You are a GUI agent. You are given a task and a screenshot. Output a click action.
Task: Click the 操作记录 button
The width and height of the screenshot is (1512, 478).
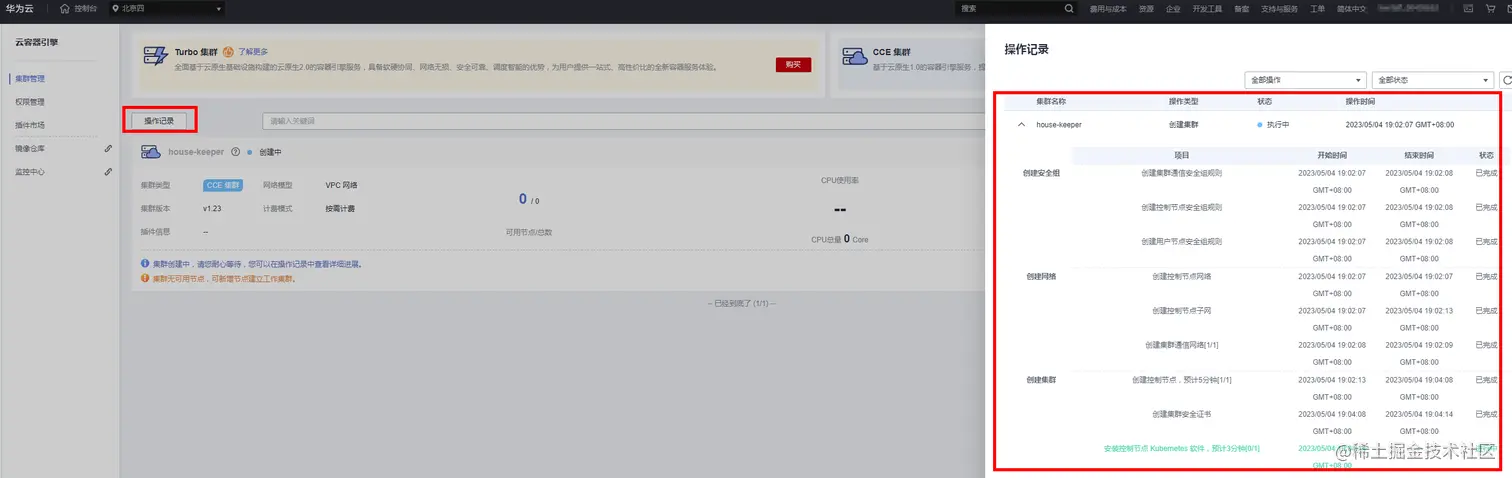click(159, 120)
